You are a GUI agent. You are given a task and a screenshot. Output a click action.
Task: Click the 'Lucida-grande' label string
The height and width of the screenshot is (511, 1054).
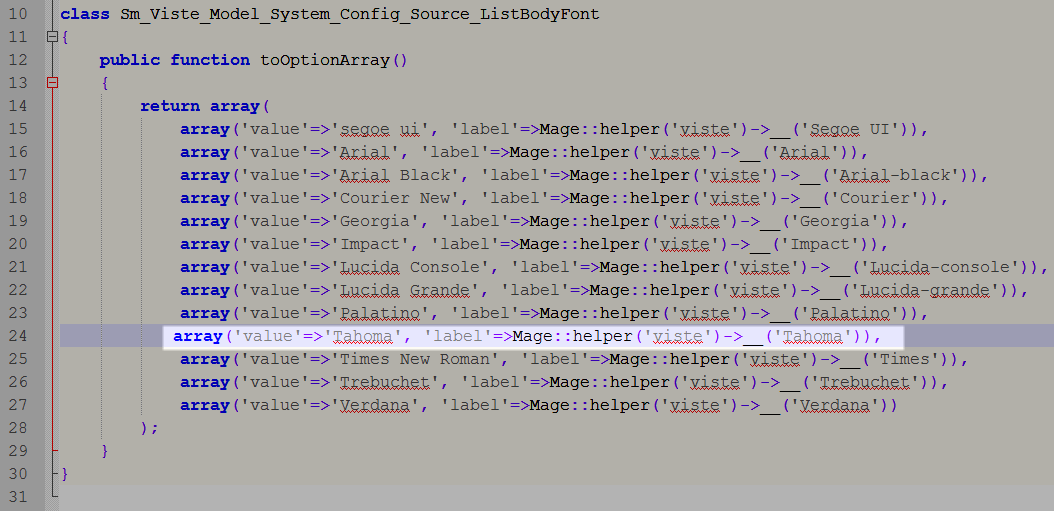click(929, 290)
